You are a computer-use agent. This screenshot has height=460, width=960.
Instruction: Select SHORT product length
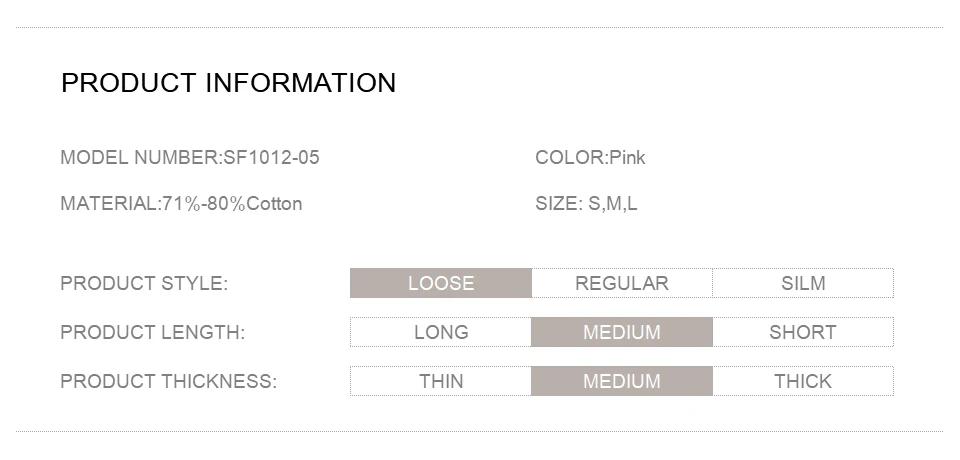coord(803,332)
